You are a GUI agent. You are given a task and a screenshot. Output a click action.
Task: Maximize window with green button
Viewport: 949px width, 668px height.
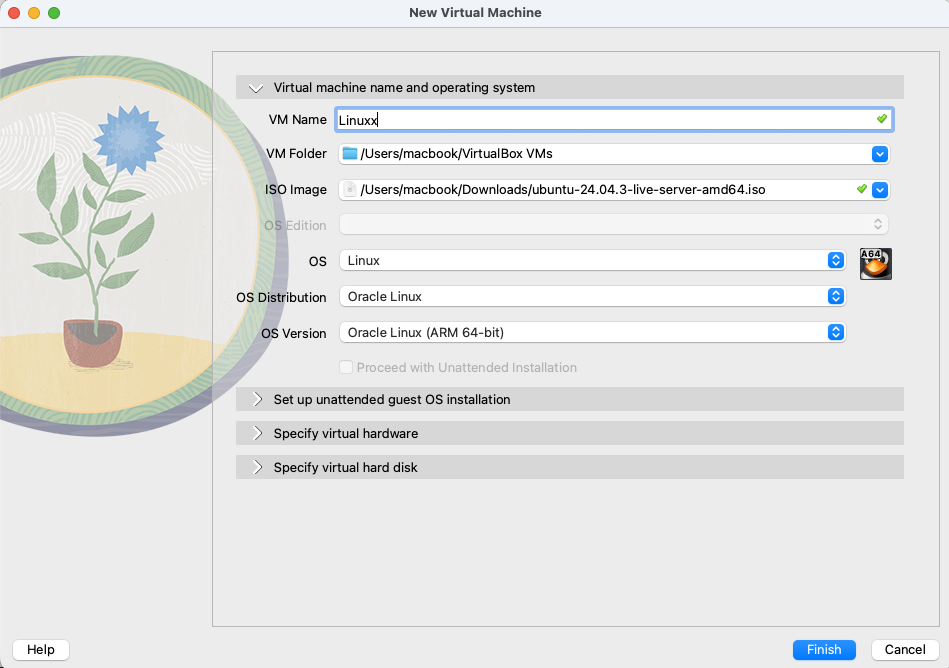pos(54,13)
